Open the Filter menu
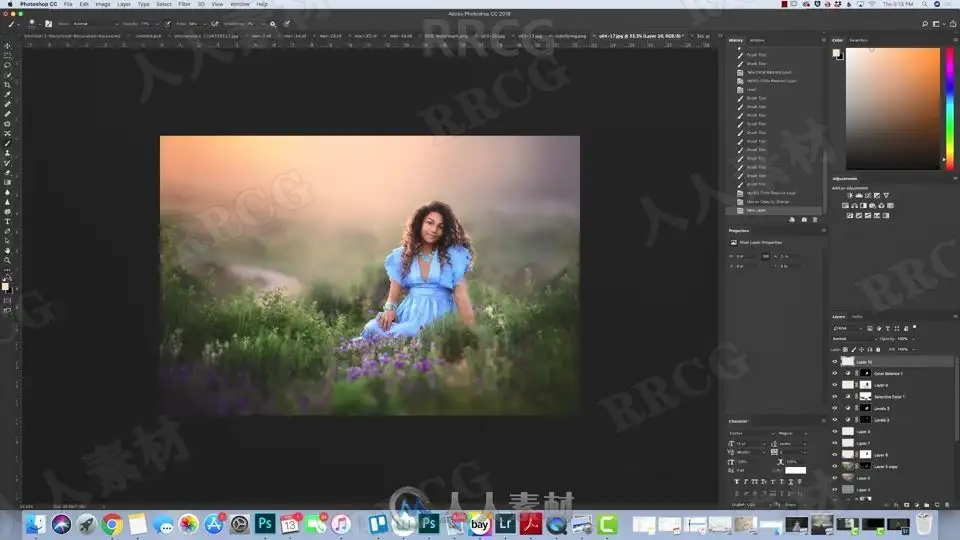The image size is (960, 540). (x=184, y=4)
